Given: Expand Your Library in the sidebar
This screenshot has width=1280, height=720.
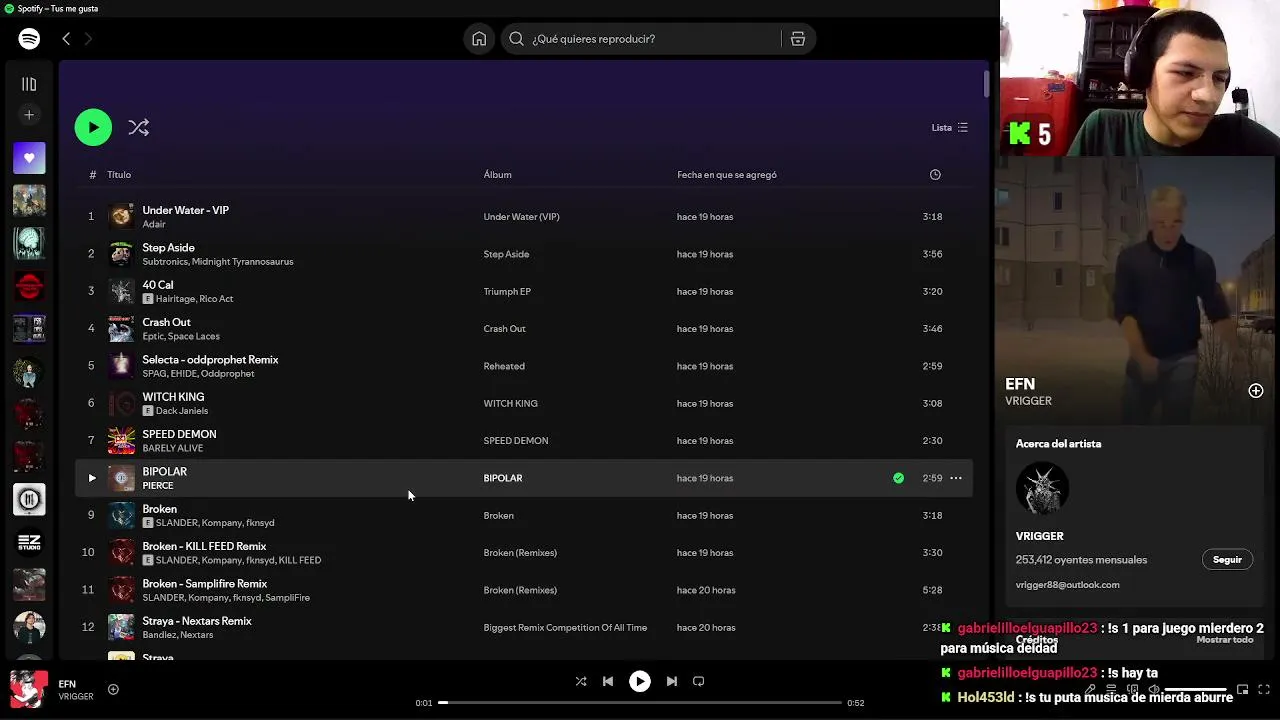Looking at the screenshot, I should tap(29, 85).
